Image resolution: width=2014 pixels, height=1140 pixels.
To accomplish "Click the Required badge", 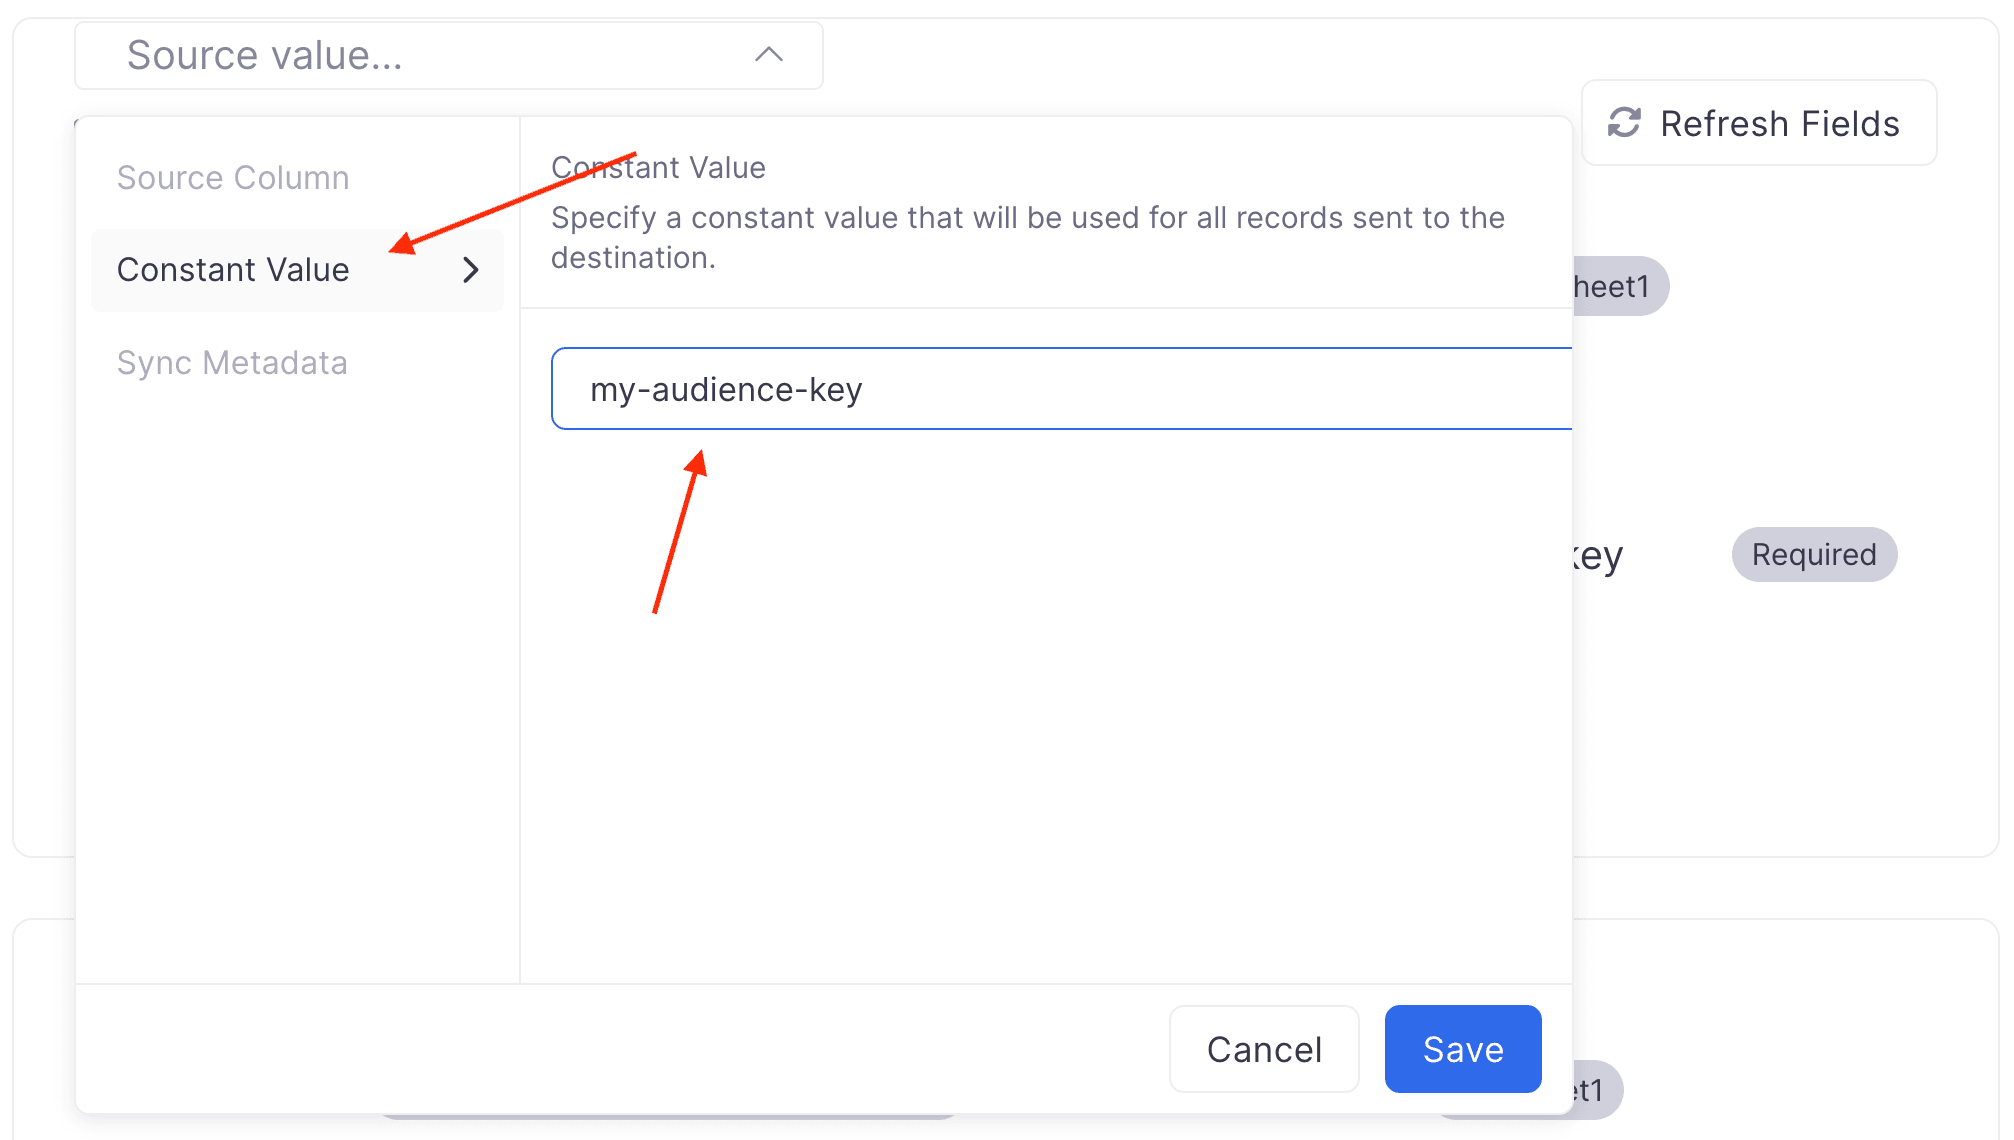I will [x=1814, y=554].
